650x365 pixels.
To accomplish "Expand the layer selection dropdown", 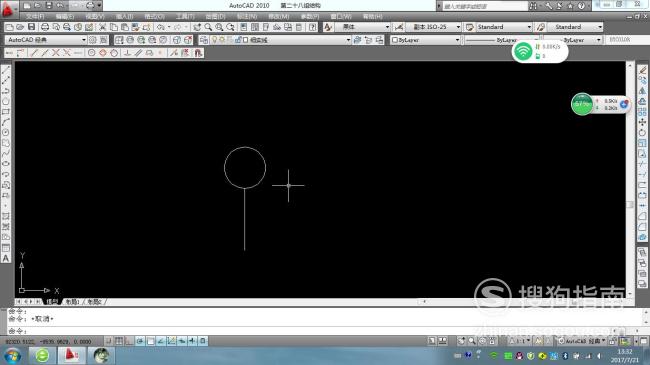I will point(348,40).
